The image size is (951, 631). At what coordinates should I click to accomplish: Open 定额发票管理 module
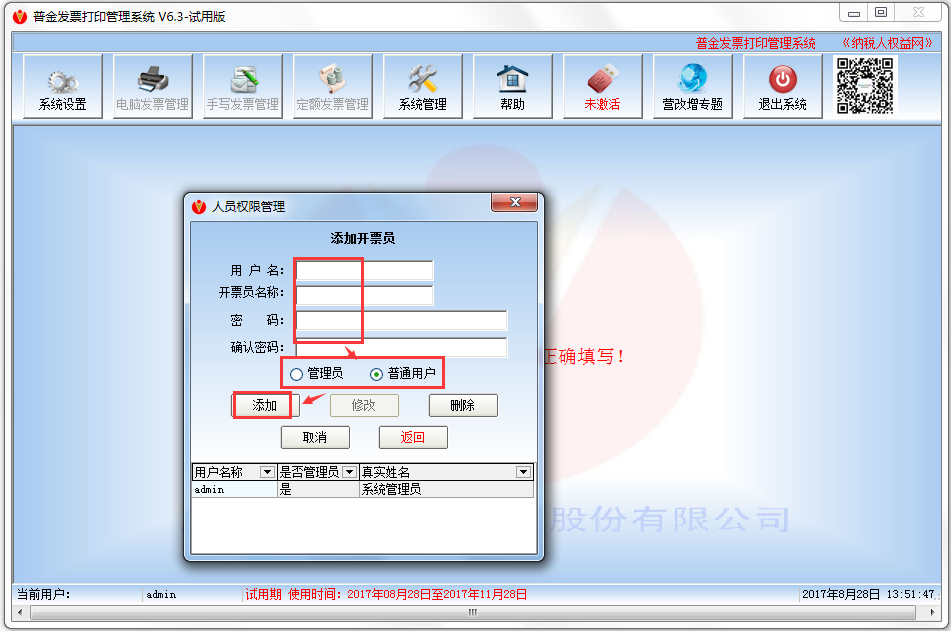331,86
